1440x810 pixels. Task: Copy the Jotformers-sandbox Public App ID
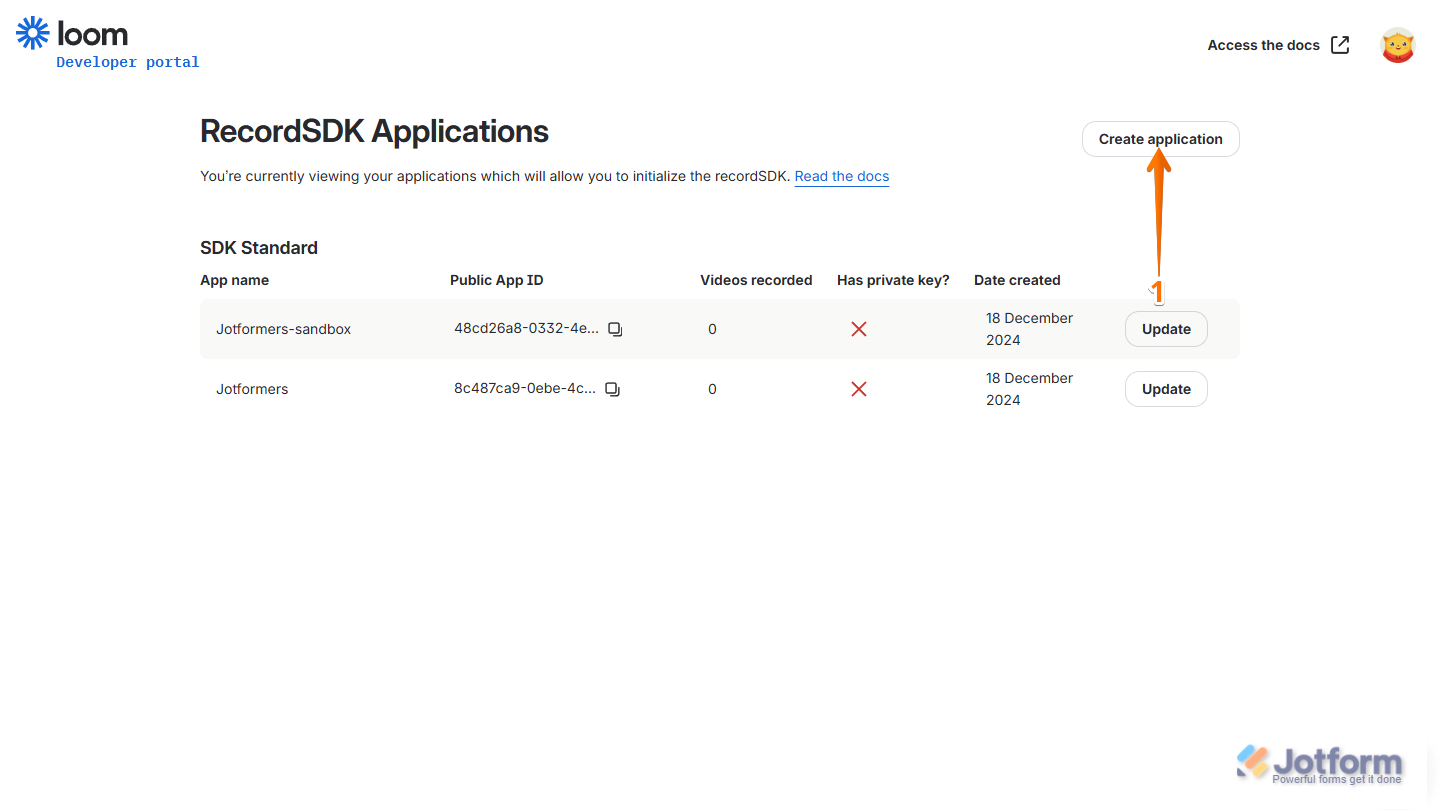[615, 328]
